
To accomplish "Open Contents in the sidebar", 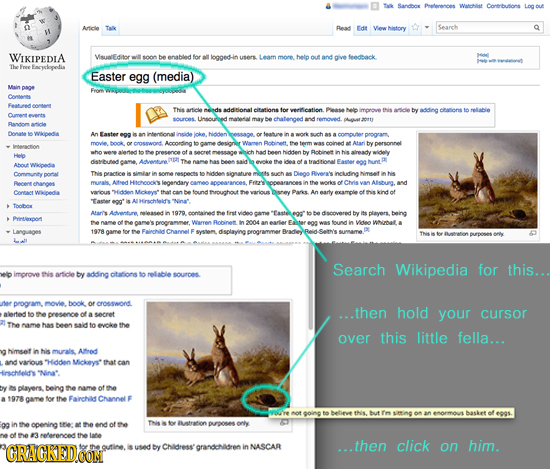I will (19, 96).
